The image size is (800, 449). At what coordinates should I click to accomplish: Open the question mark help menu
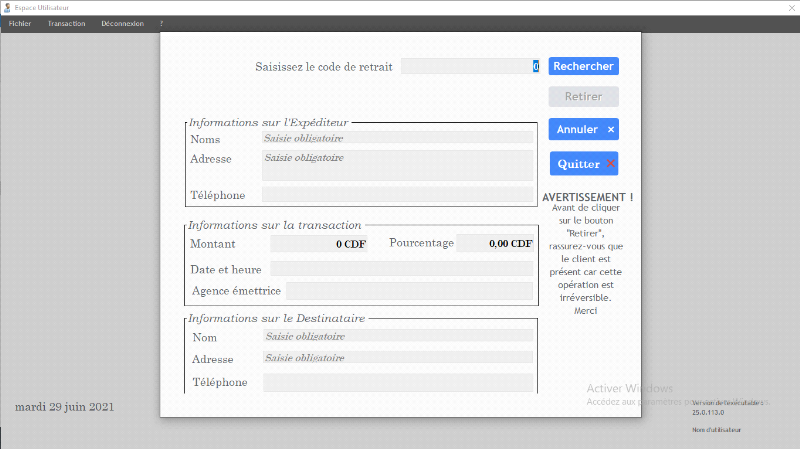tap(161, 23)
